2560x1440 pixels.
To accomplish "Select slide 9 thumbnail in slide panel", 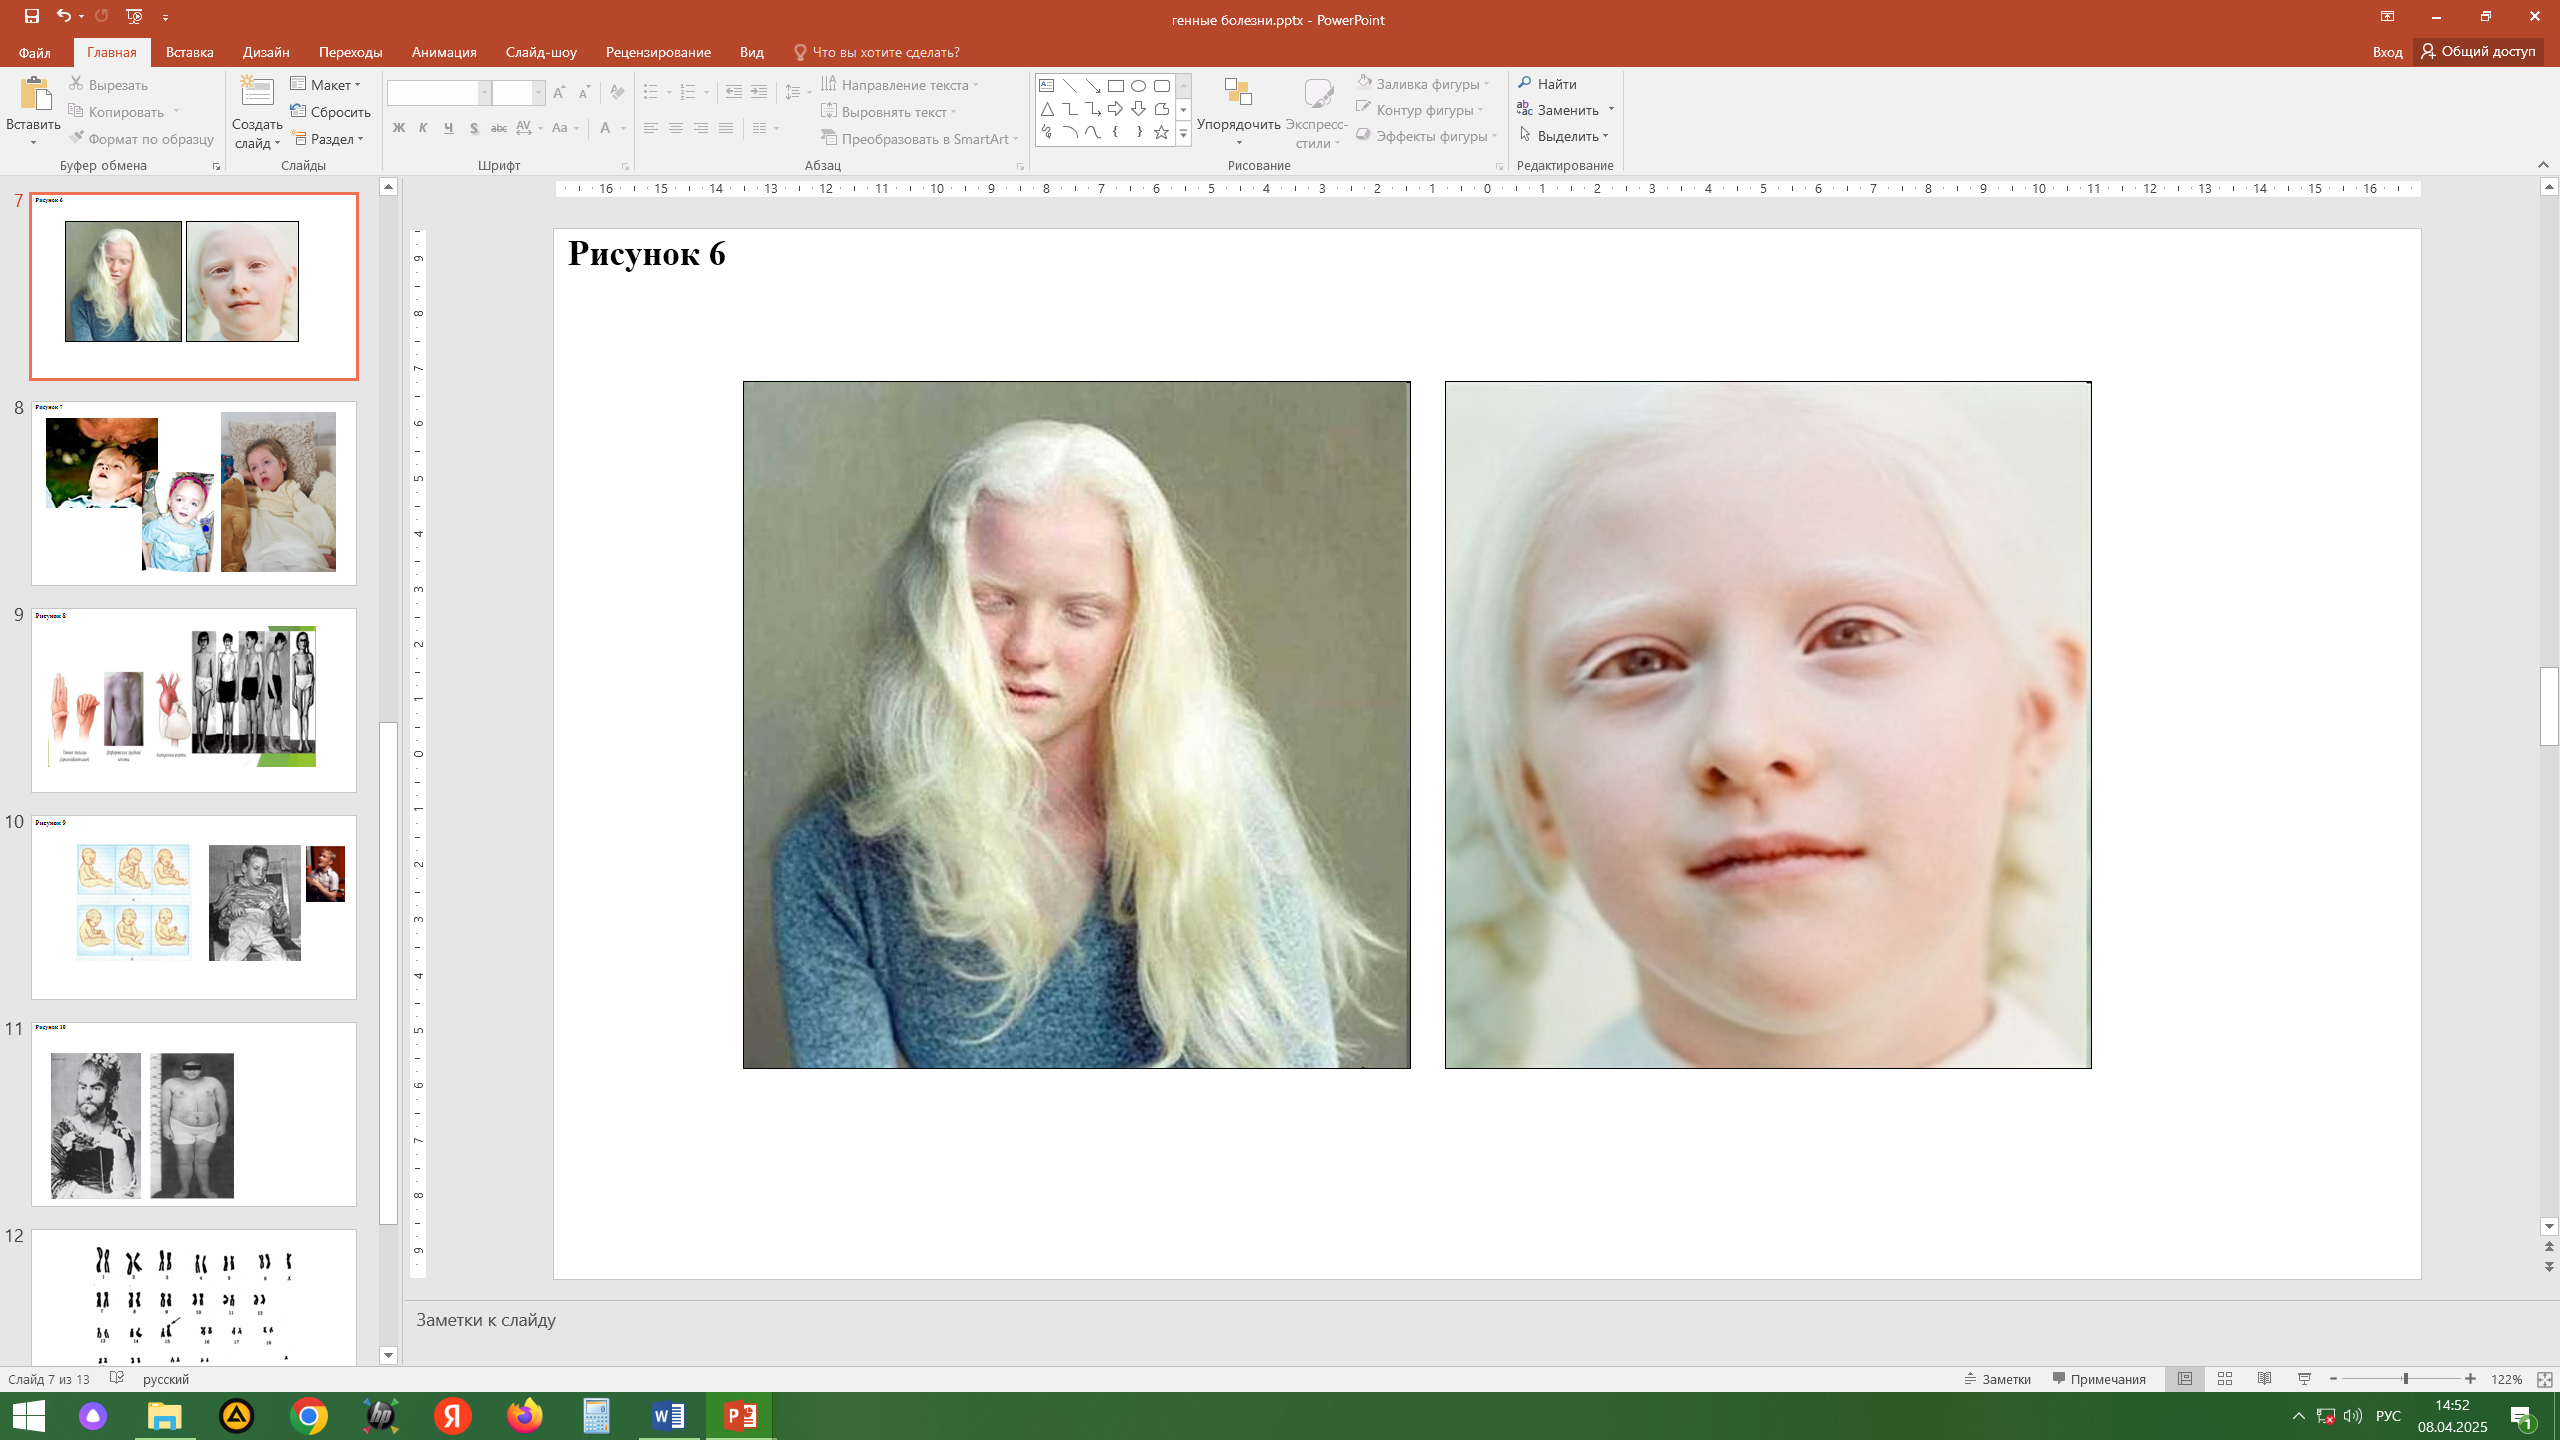I will pos(193,700).
